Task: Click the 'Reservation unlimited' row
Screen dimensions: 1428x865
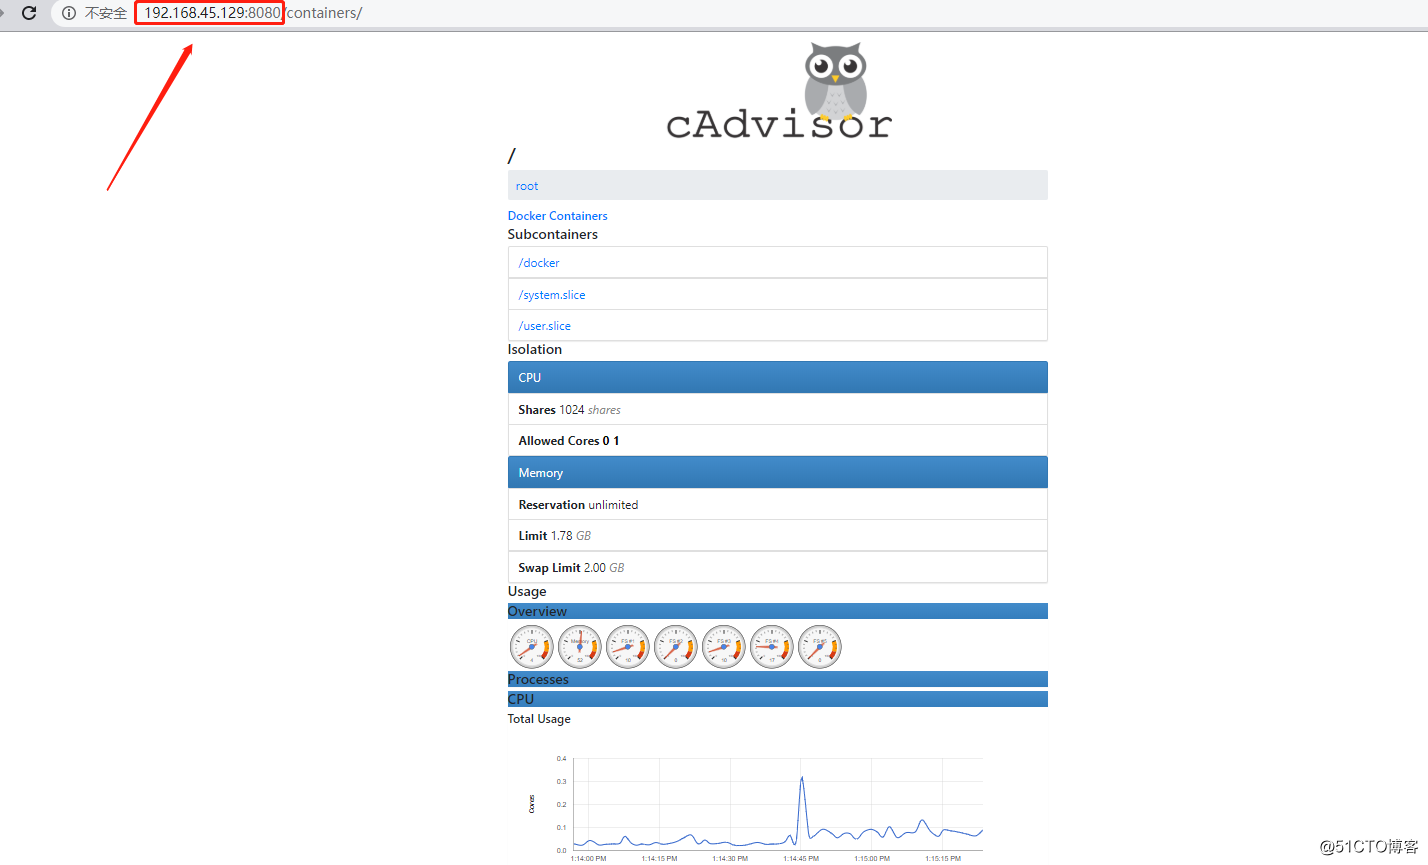Action: click(x=777, y=504)
